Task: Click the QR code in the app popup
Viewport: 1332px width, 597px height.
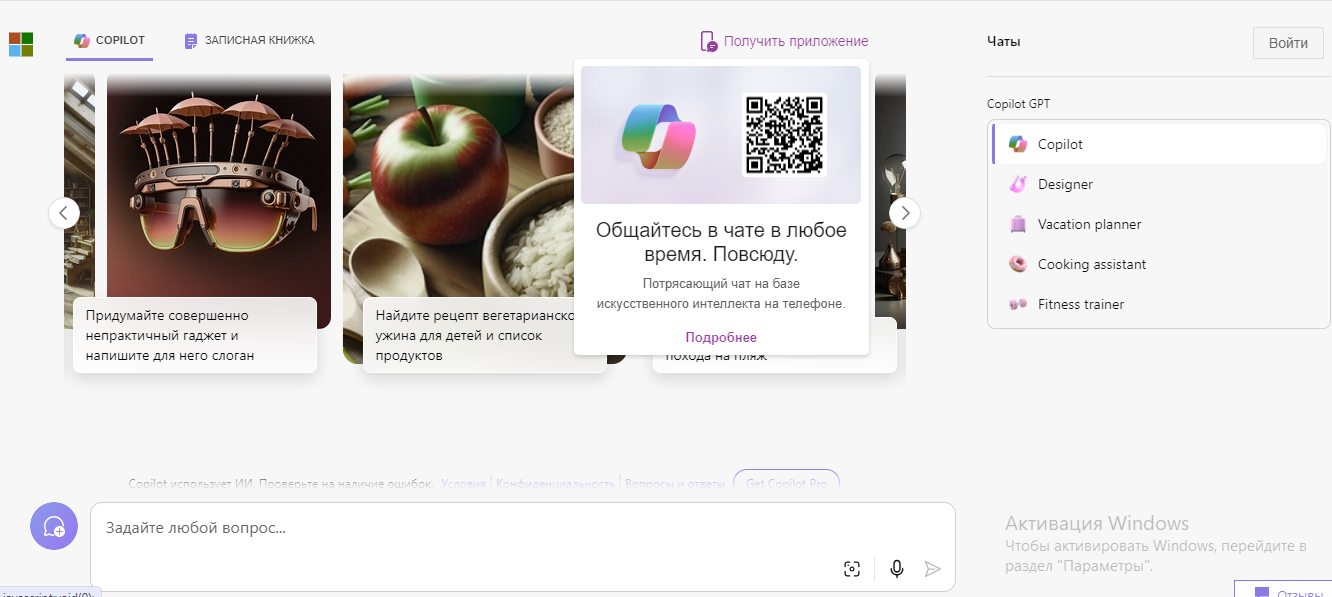Action: tap(785, 134)
